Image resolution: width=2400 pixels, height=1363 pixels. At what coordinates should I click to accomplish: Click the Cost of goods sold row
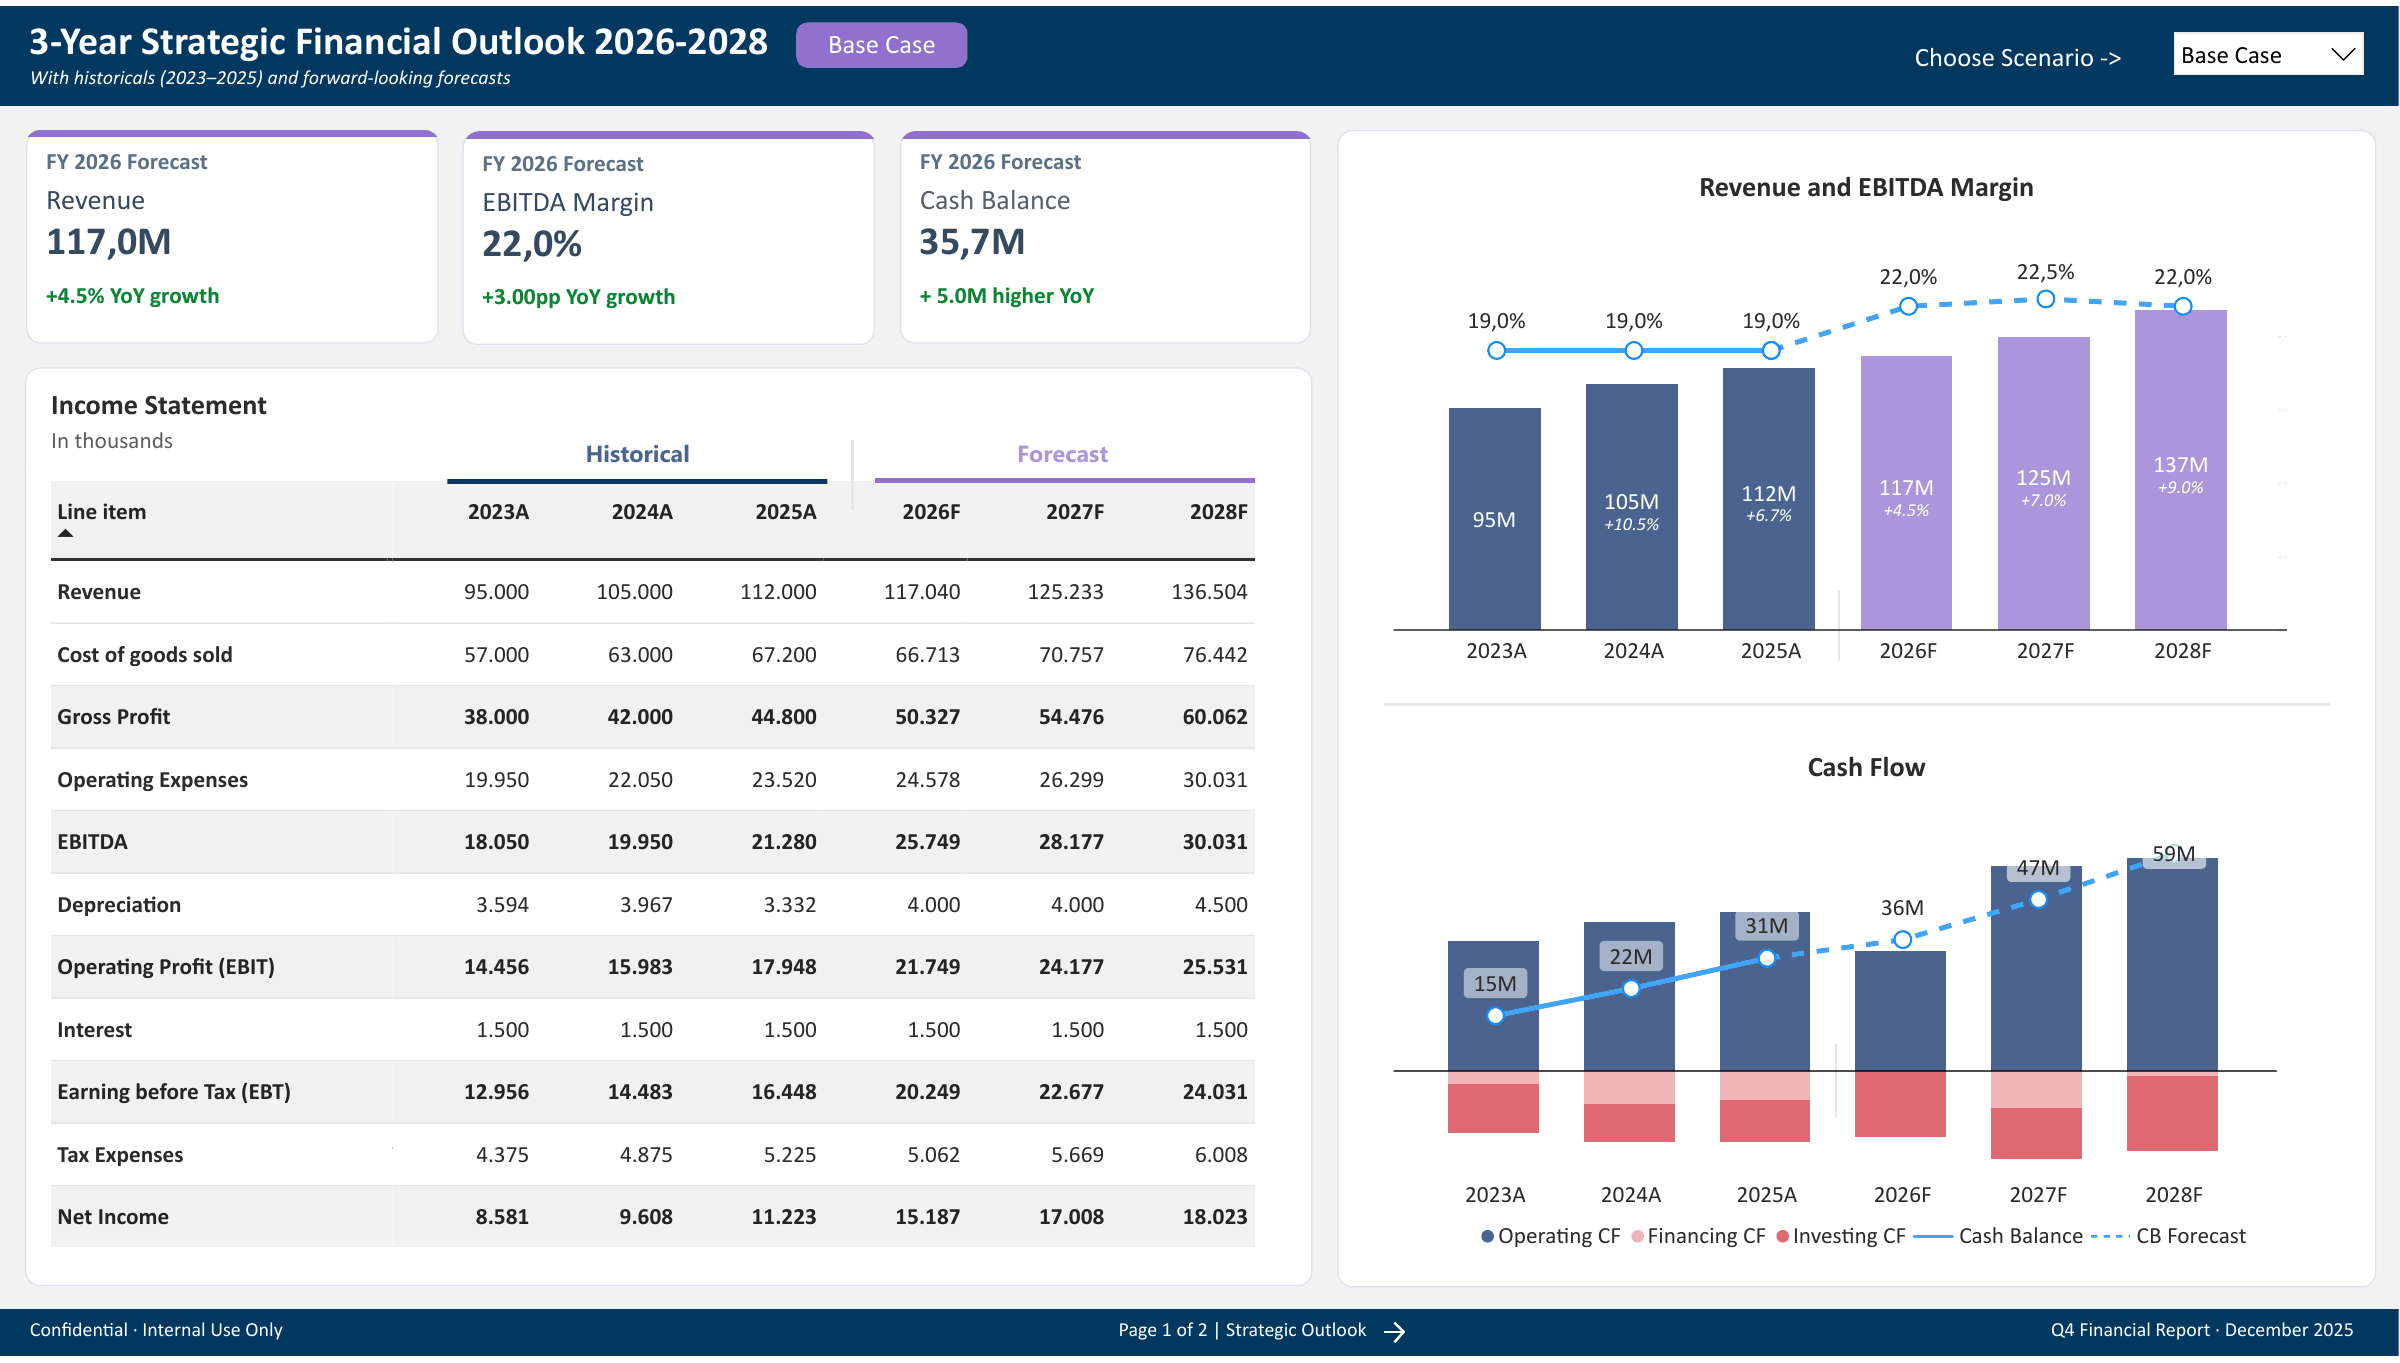click(x=653, y=654)
